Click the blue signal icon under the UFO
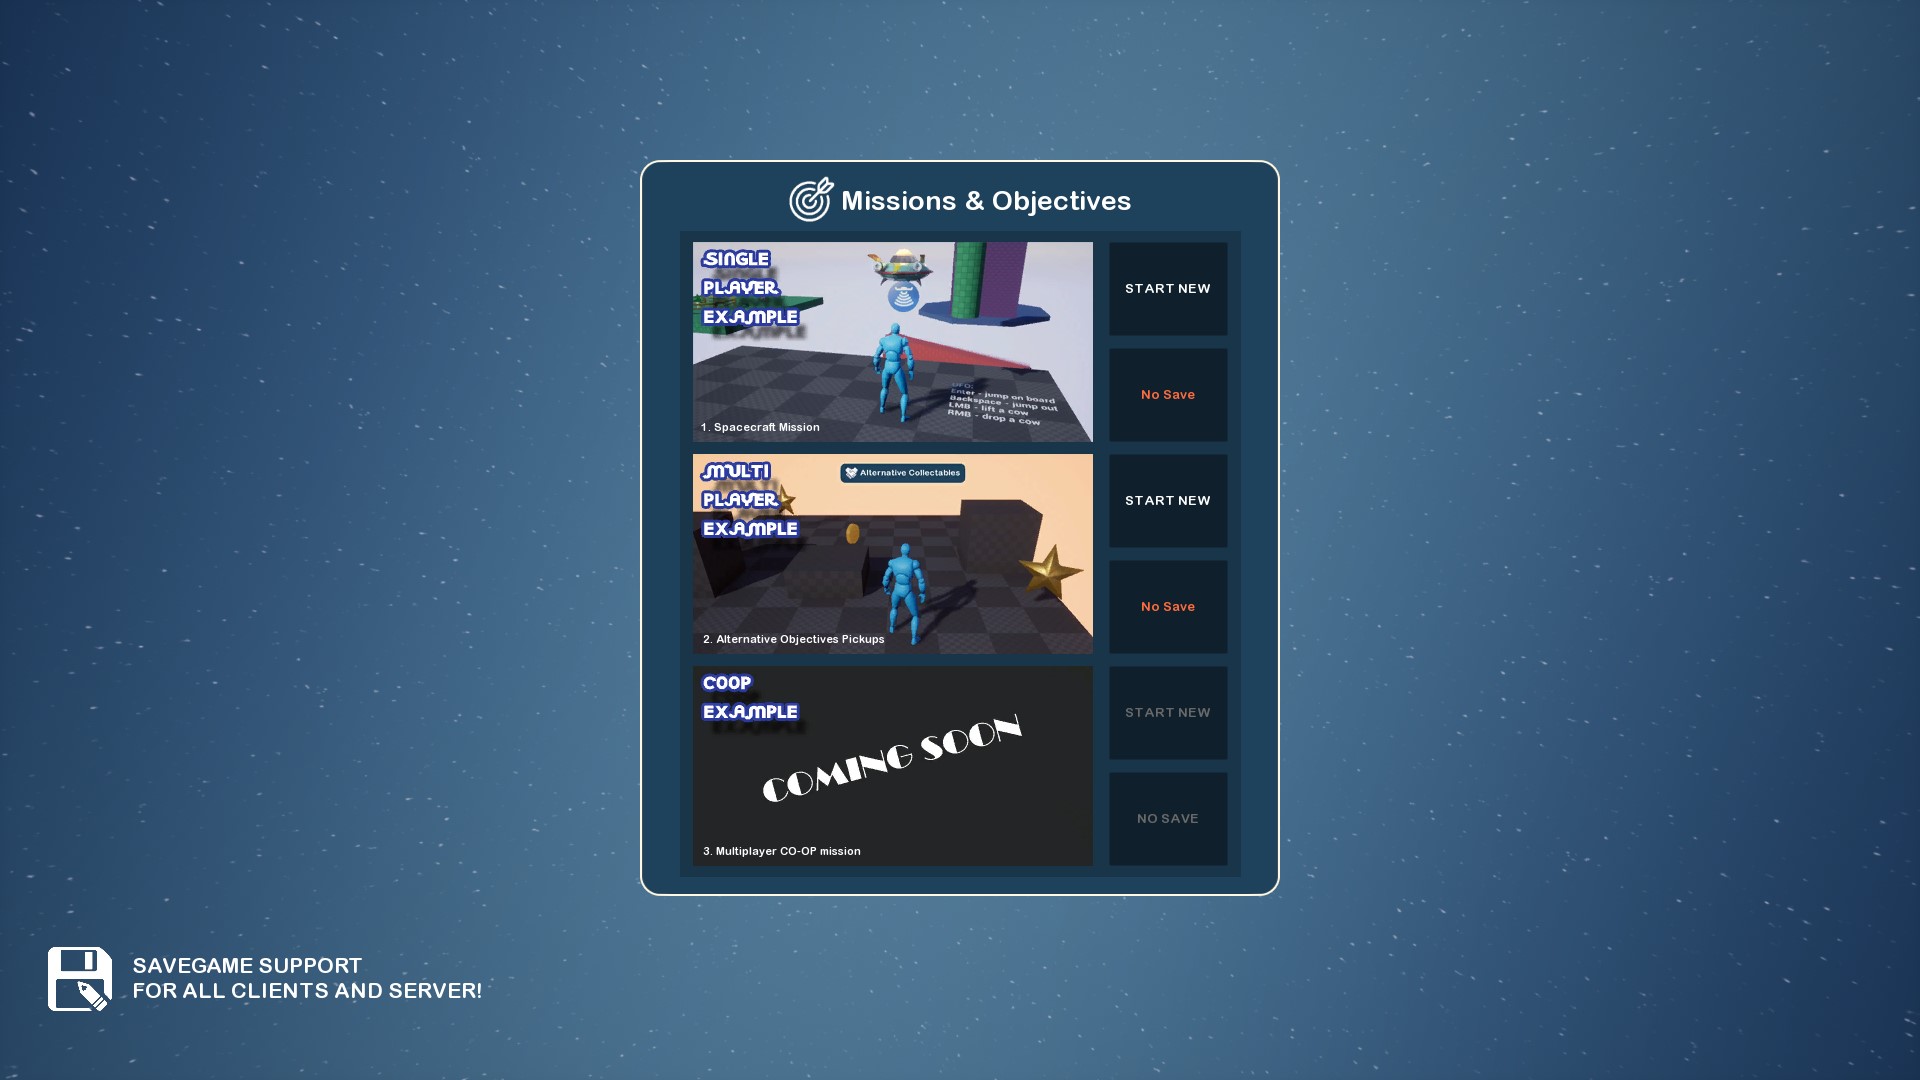1920x1080 pixels. pos(903,296)
